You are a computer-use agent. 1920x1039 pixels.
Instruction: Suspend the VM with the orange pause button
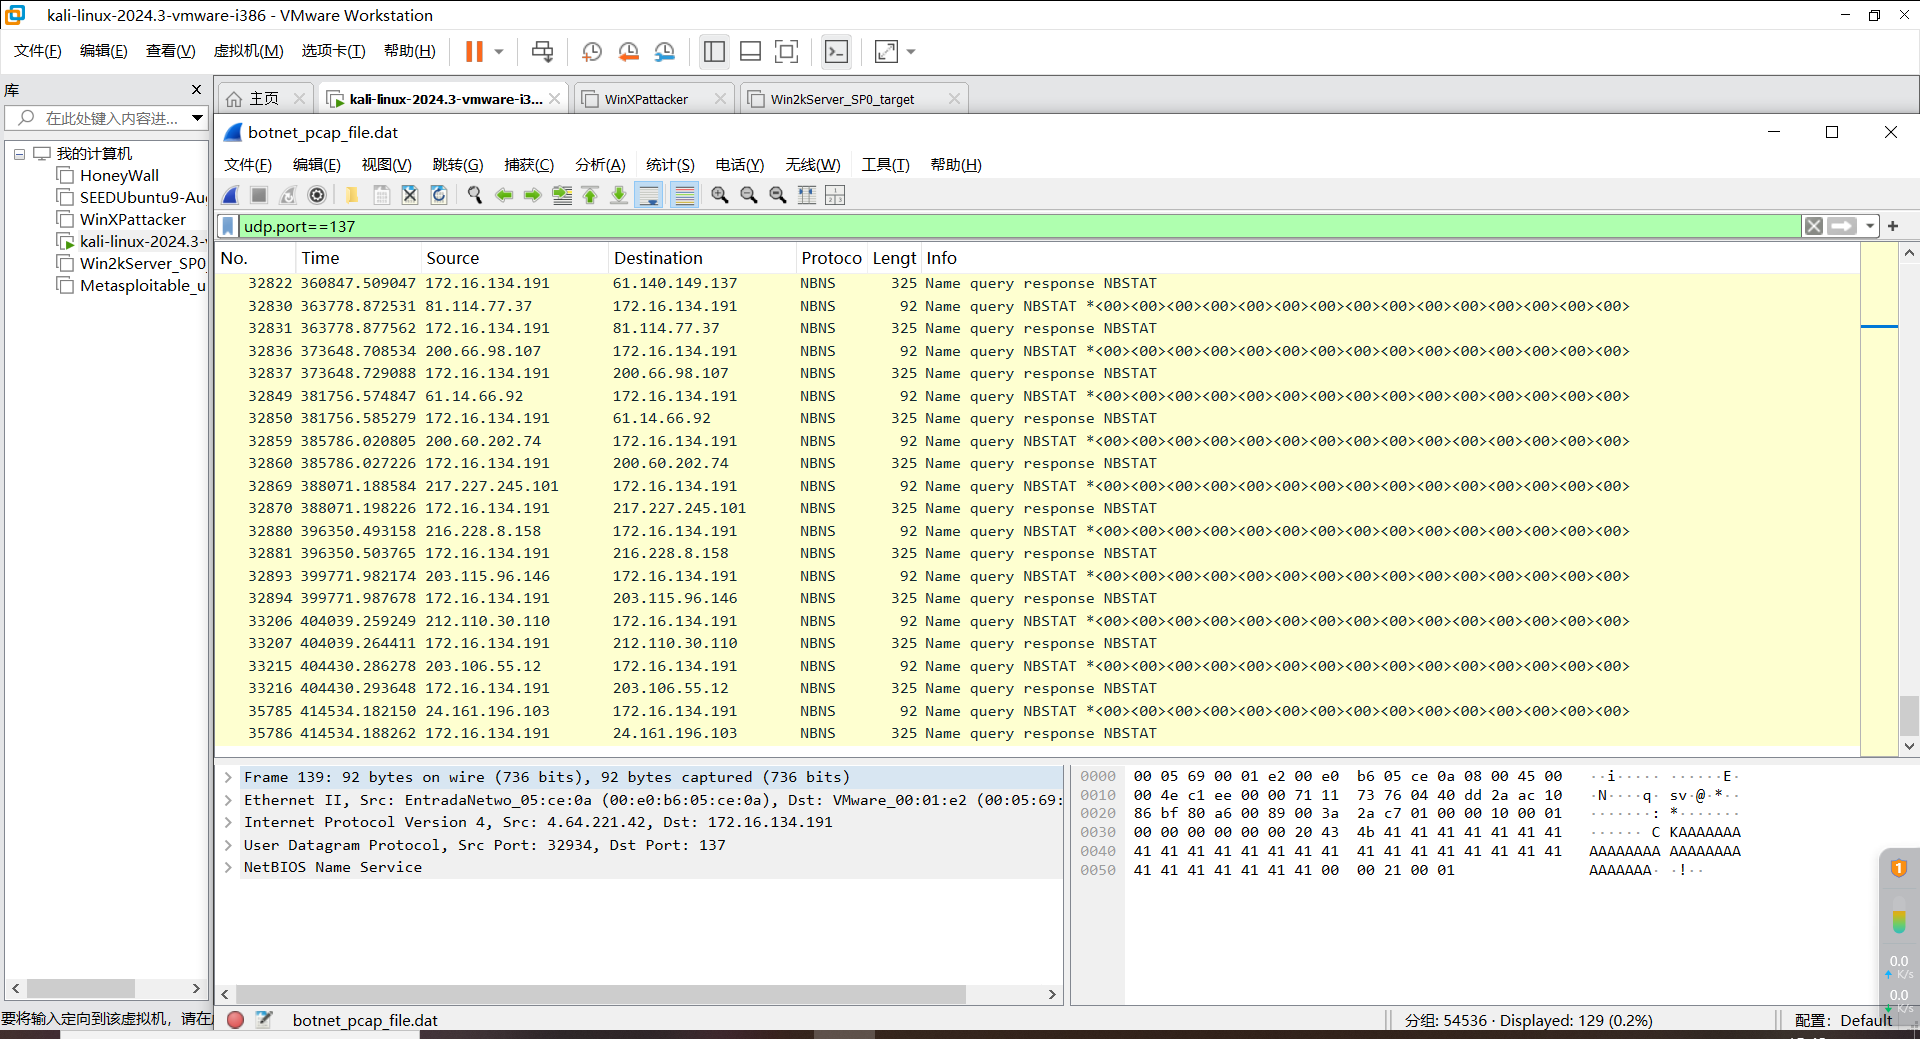(x=474, y=51)
